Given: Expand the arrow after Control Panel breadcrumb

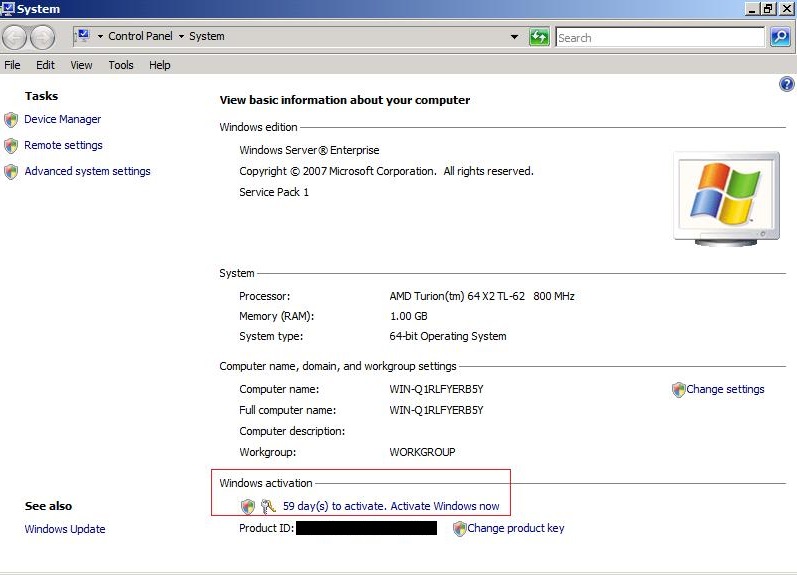Looking at the screenshot, I should (x=181, y=37).
